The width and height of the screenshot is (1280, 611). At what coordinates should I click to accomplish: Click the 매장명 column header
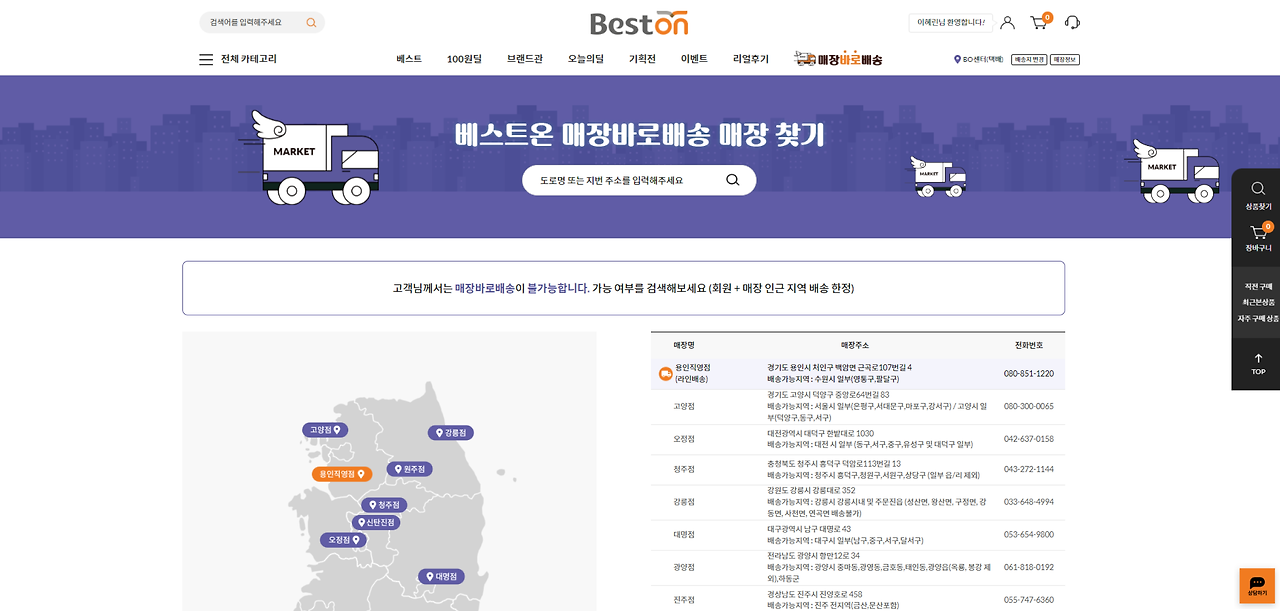684,345
